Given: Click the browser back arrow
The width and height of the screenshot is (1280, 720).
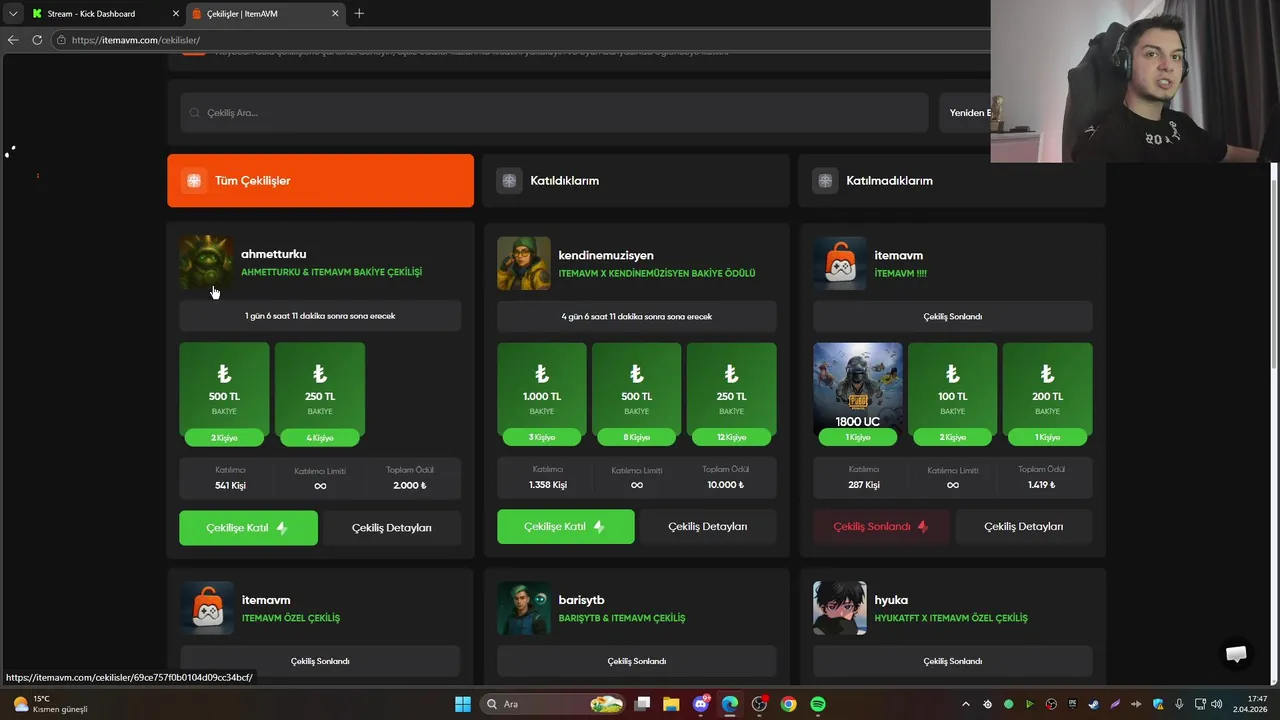Looking at the screenshot, I should [13, 40].
